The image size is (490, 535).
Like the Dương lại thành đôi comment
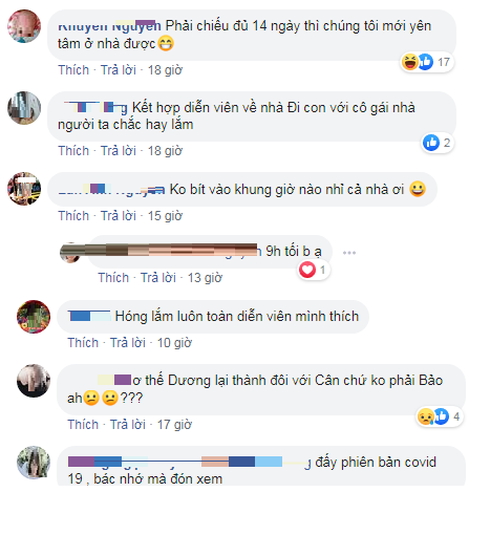coord(83,425)
